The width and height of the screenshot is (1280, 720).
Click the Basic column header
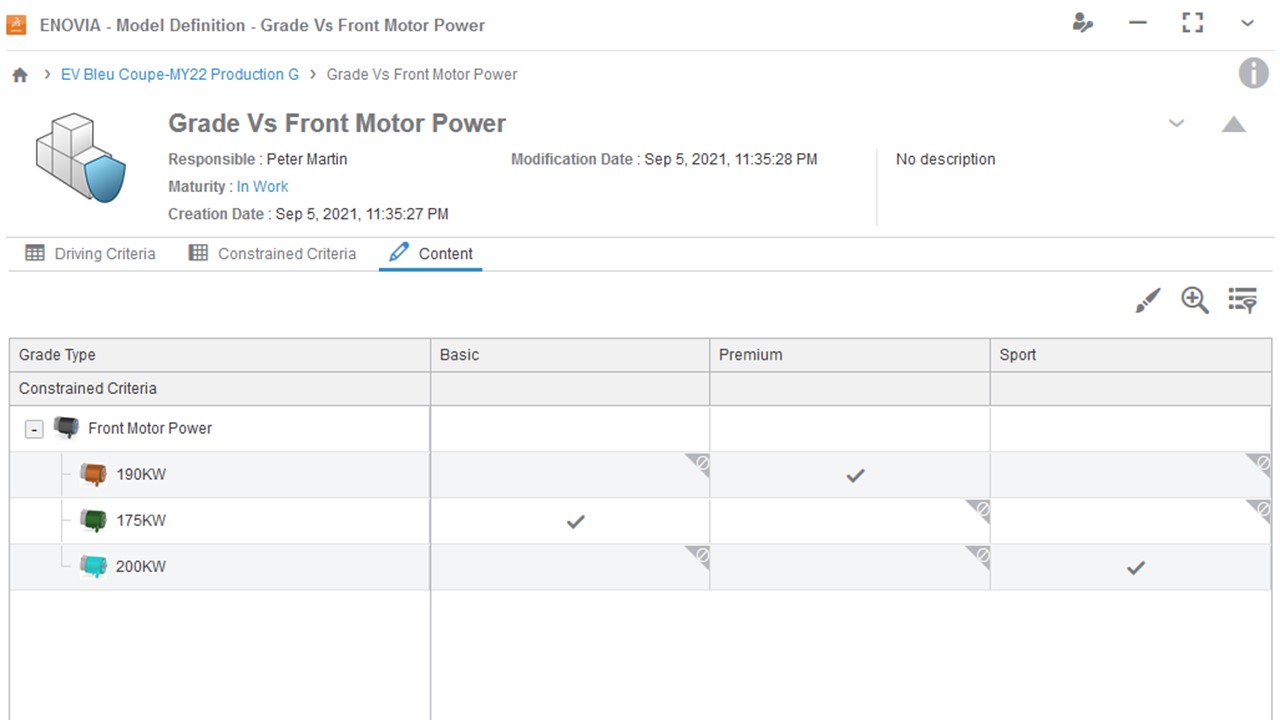[x=570, y=355]
